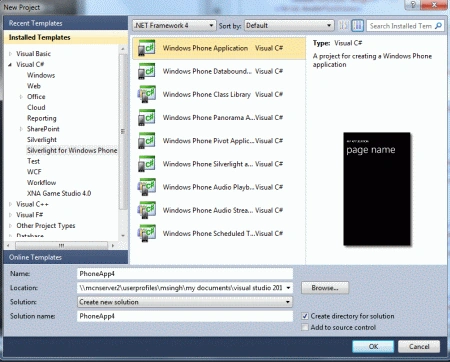Expand the Other Project Types node

tap(10, 226)
